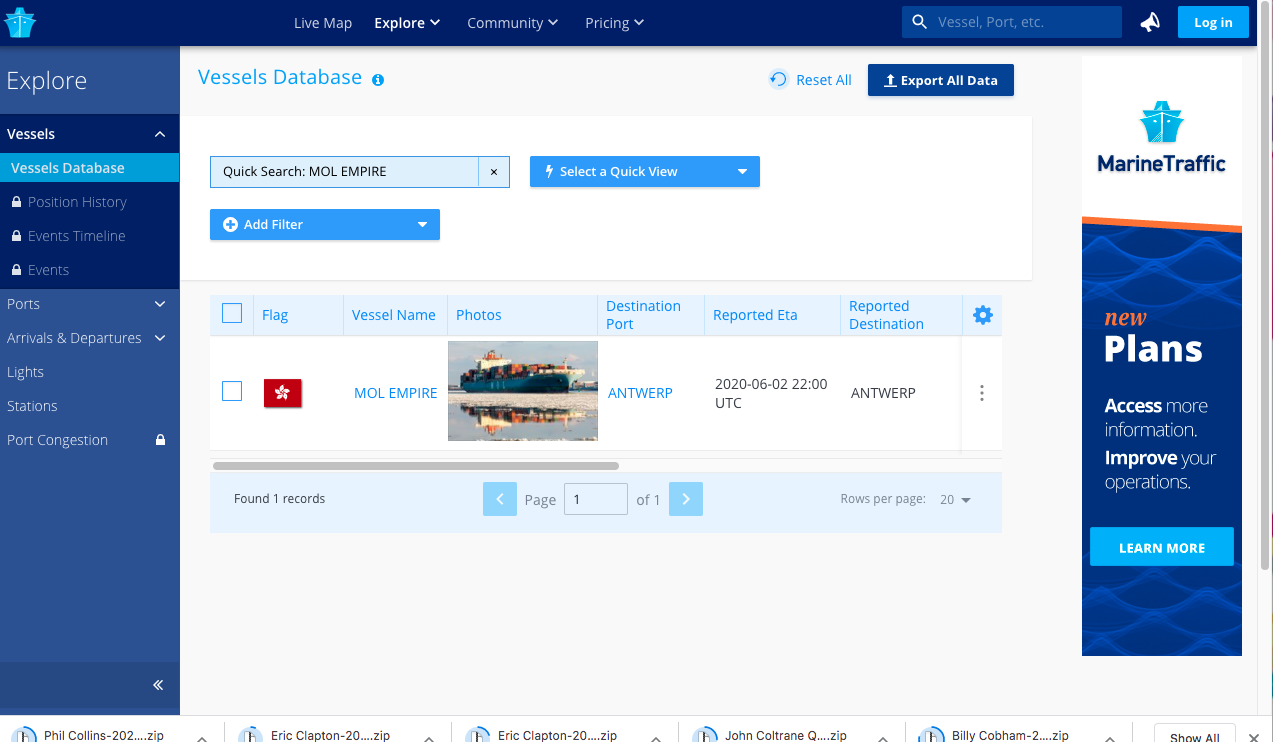Click the Hong Kong flag icon
The height and width of the screenshot is (742, 1273).
[282, 393]
